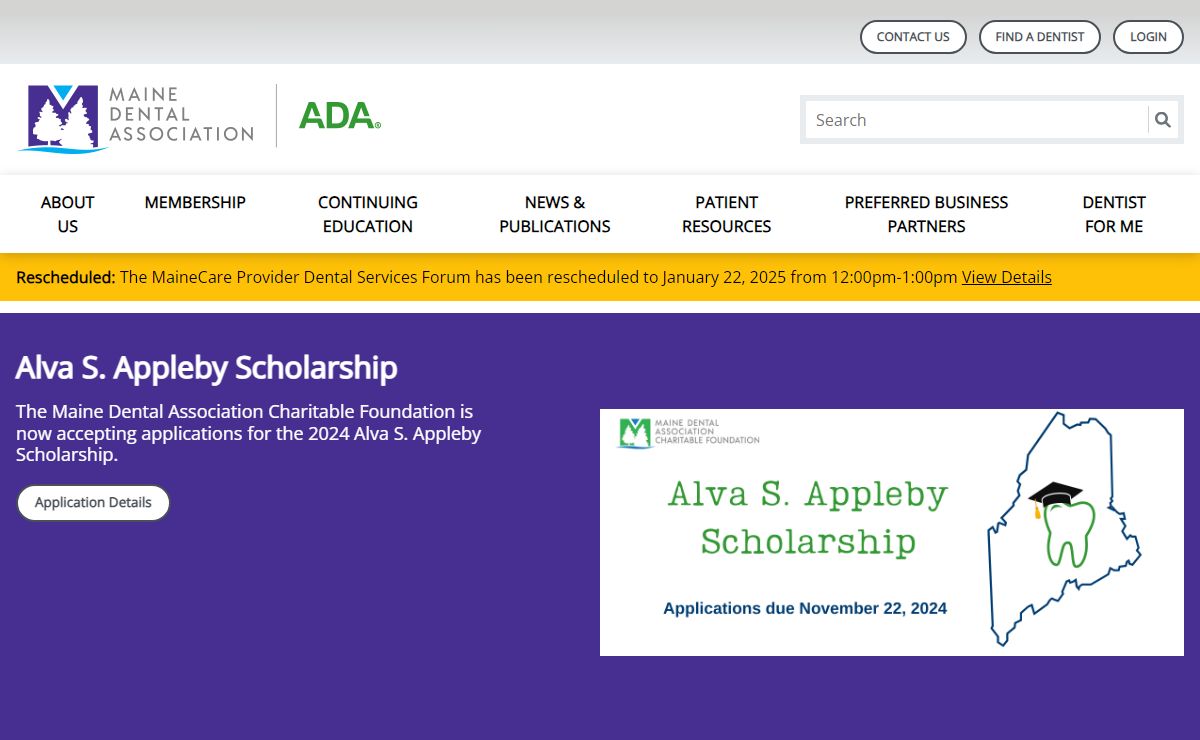
Task: Click the Alva S. Appleby Scholarship banner image
Action: click(x=892, y=532)
